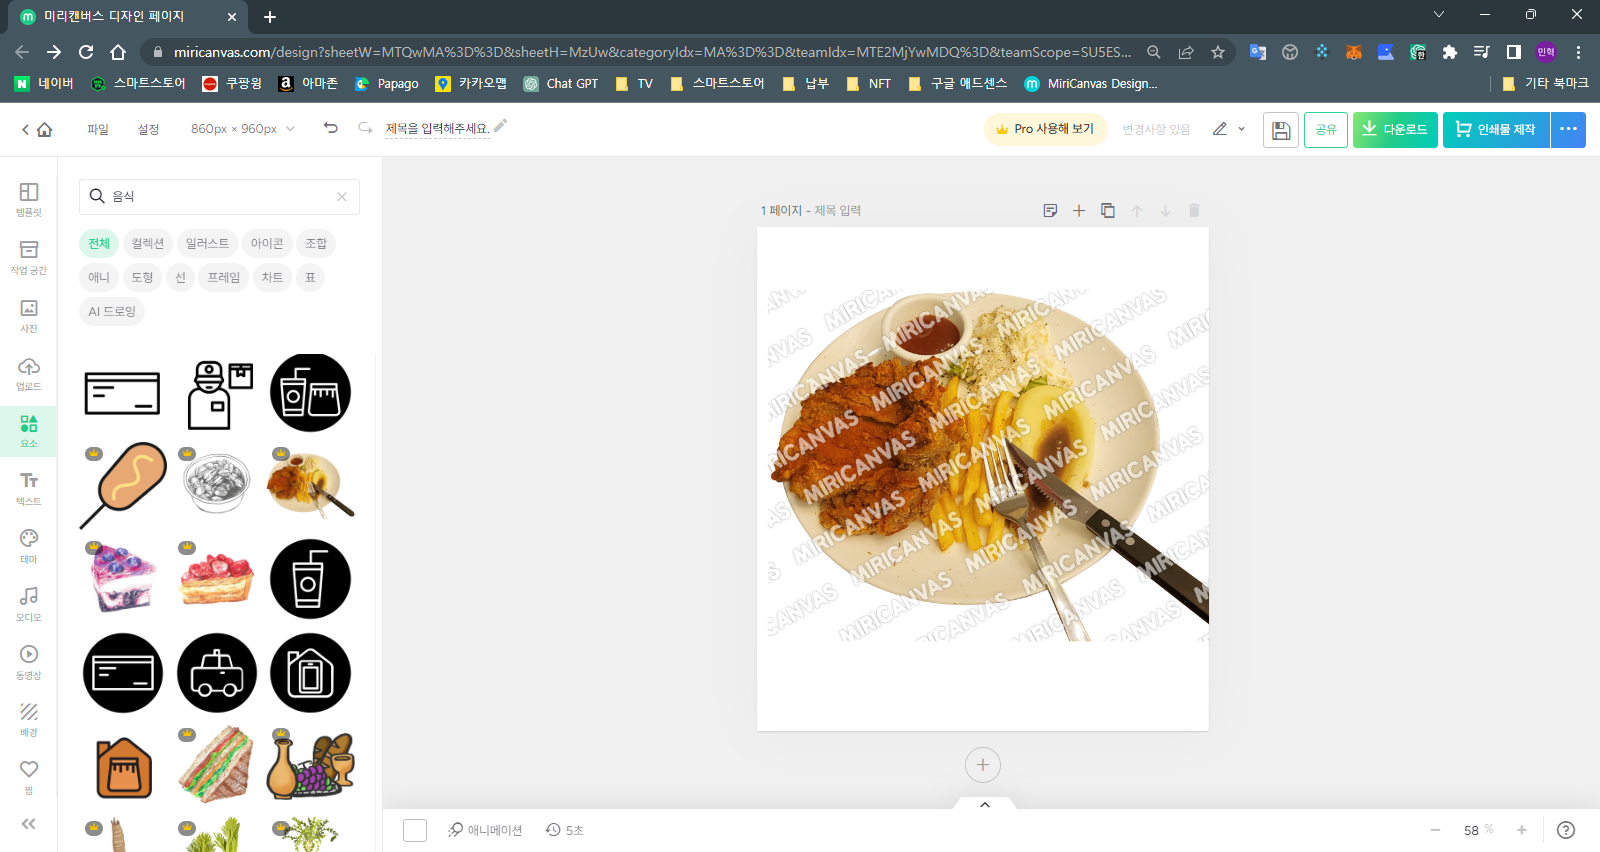Select the 애니 filter chip
Screen dimensions: 1600x852
tap(99, 277)
